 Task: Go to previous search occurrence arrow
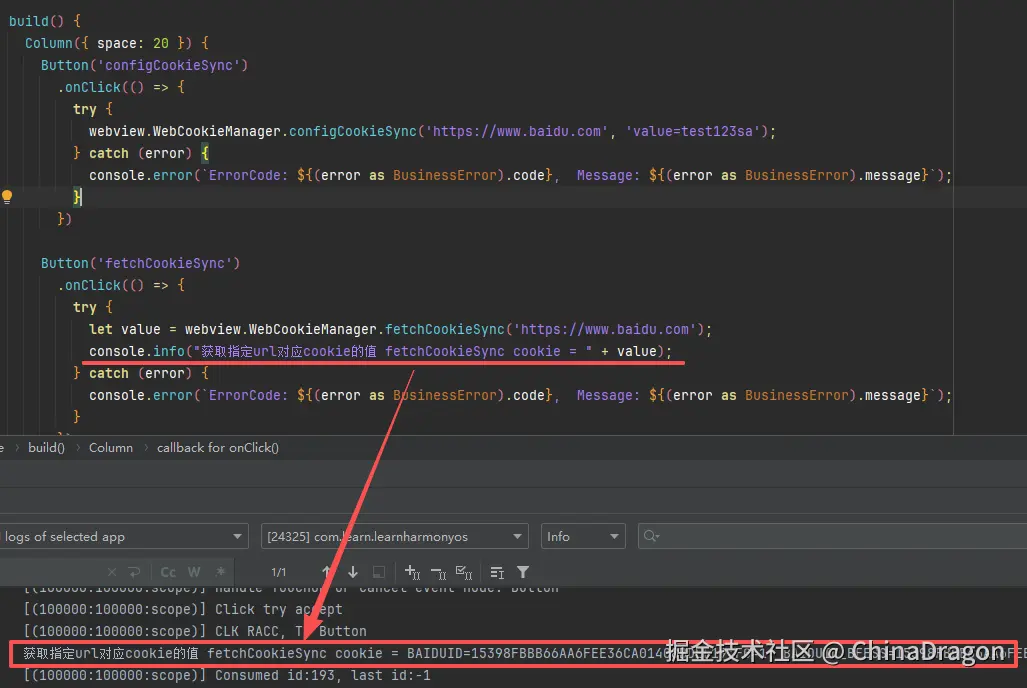pos(327,572)
